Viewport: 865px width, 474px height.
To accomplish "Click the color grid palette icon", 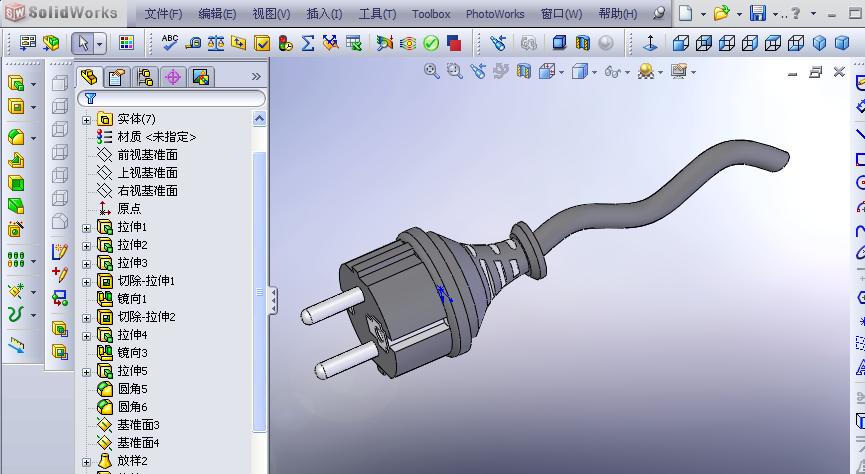I will tap(126, 43).
